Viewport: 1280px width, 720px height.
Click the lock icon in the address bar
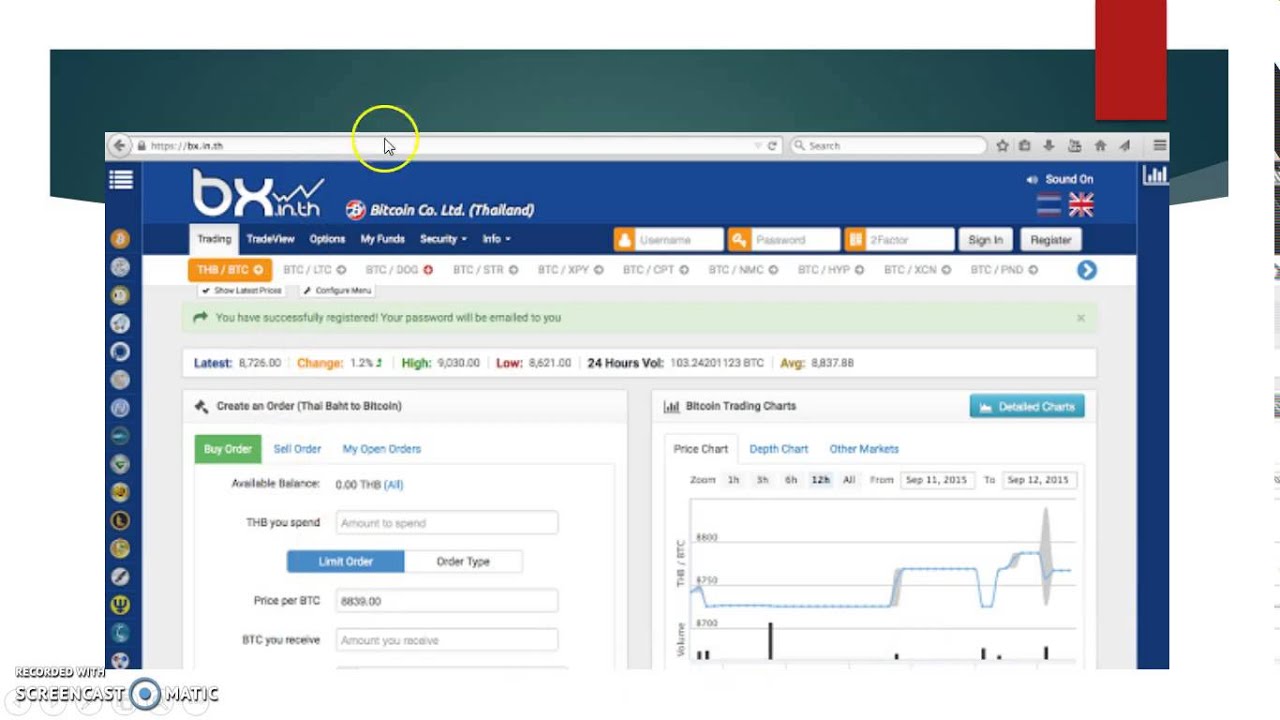(141, 146)
